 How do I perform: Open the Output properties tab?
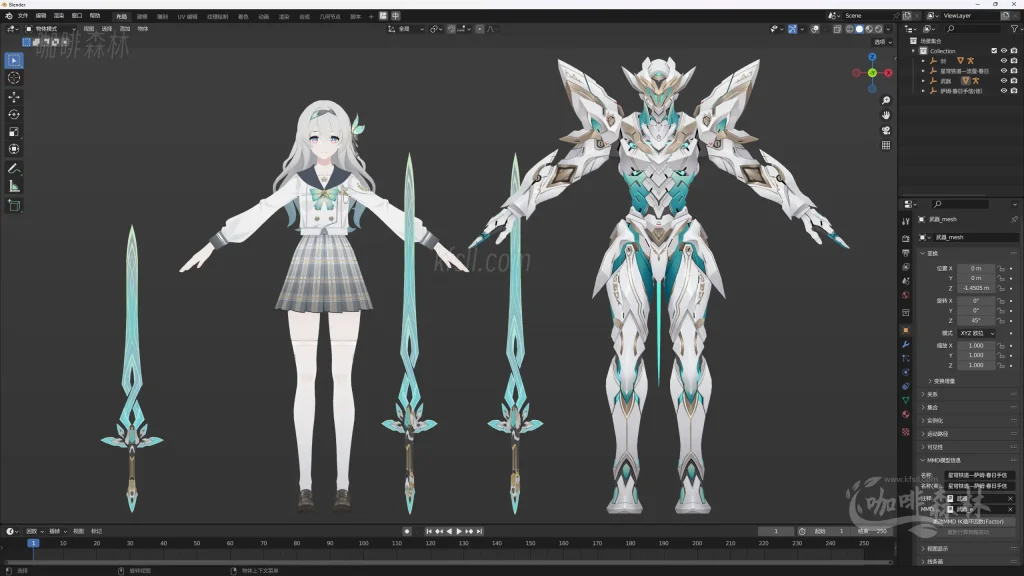tap(905, 253)
